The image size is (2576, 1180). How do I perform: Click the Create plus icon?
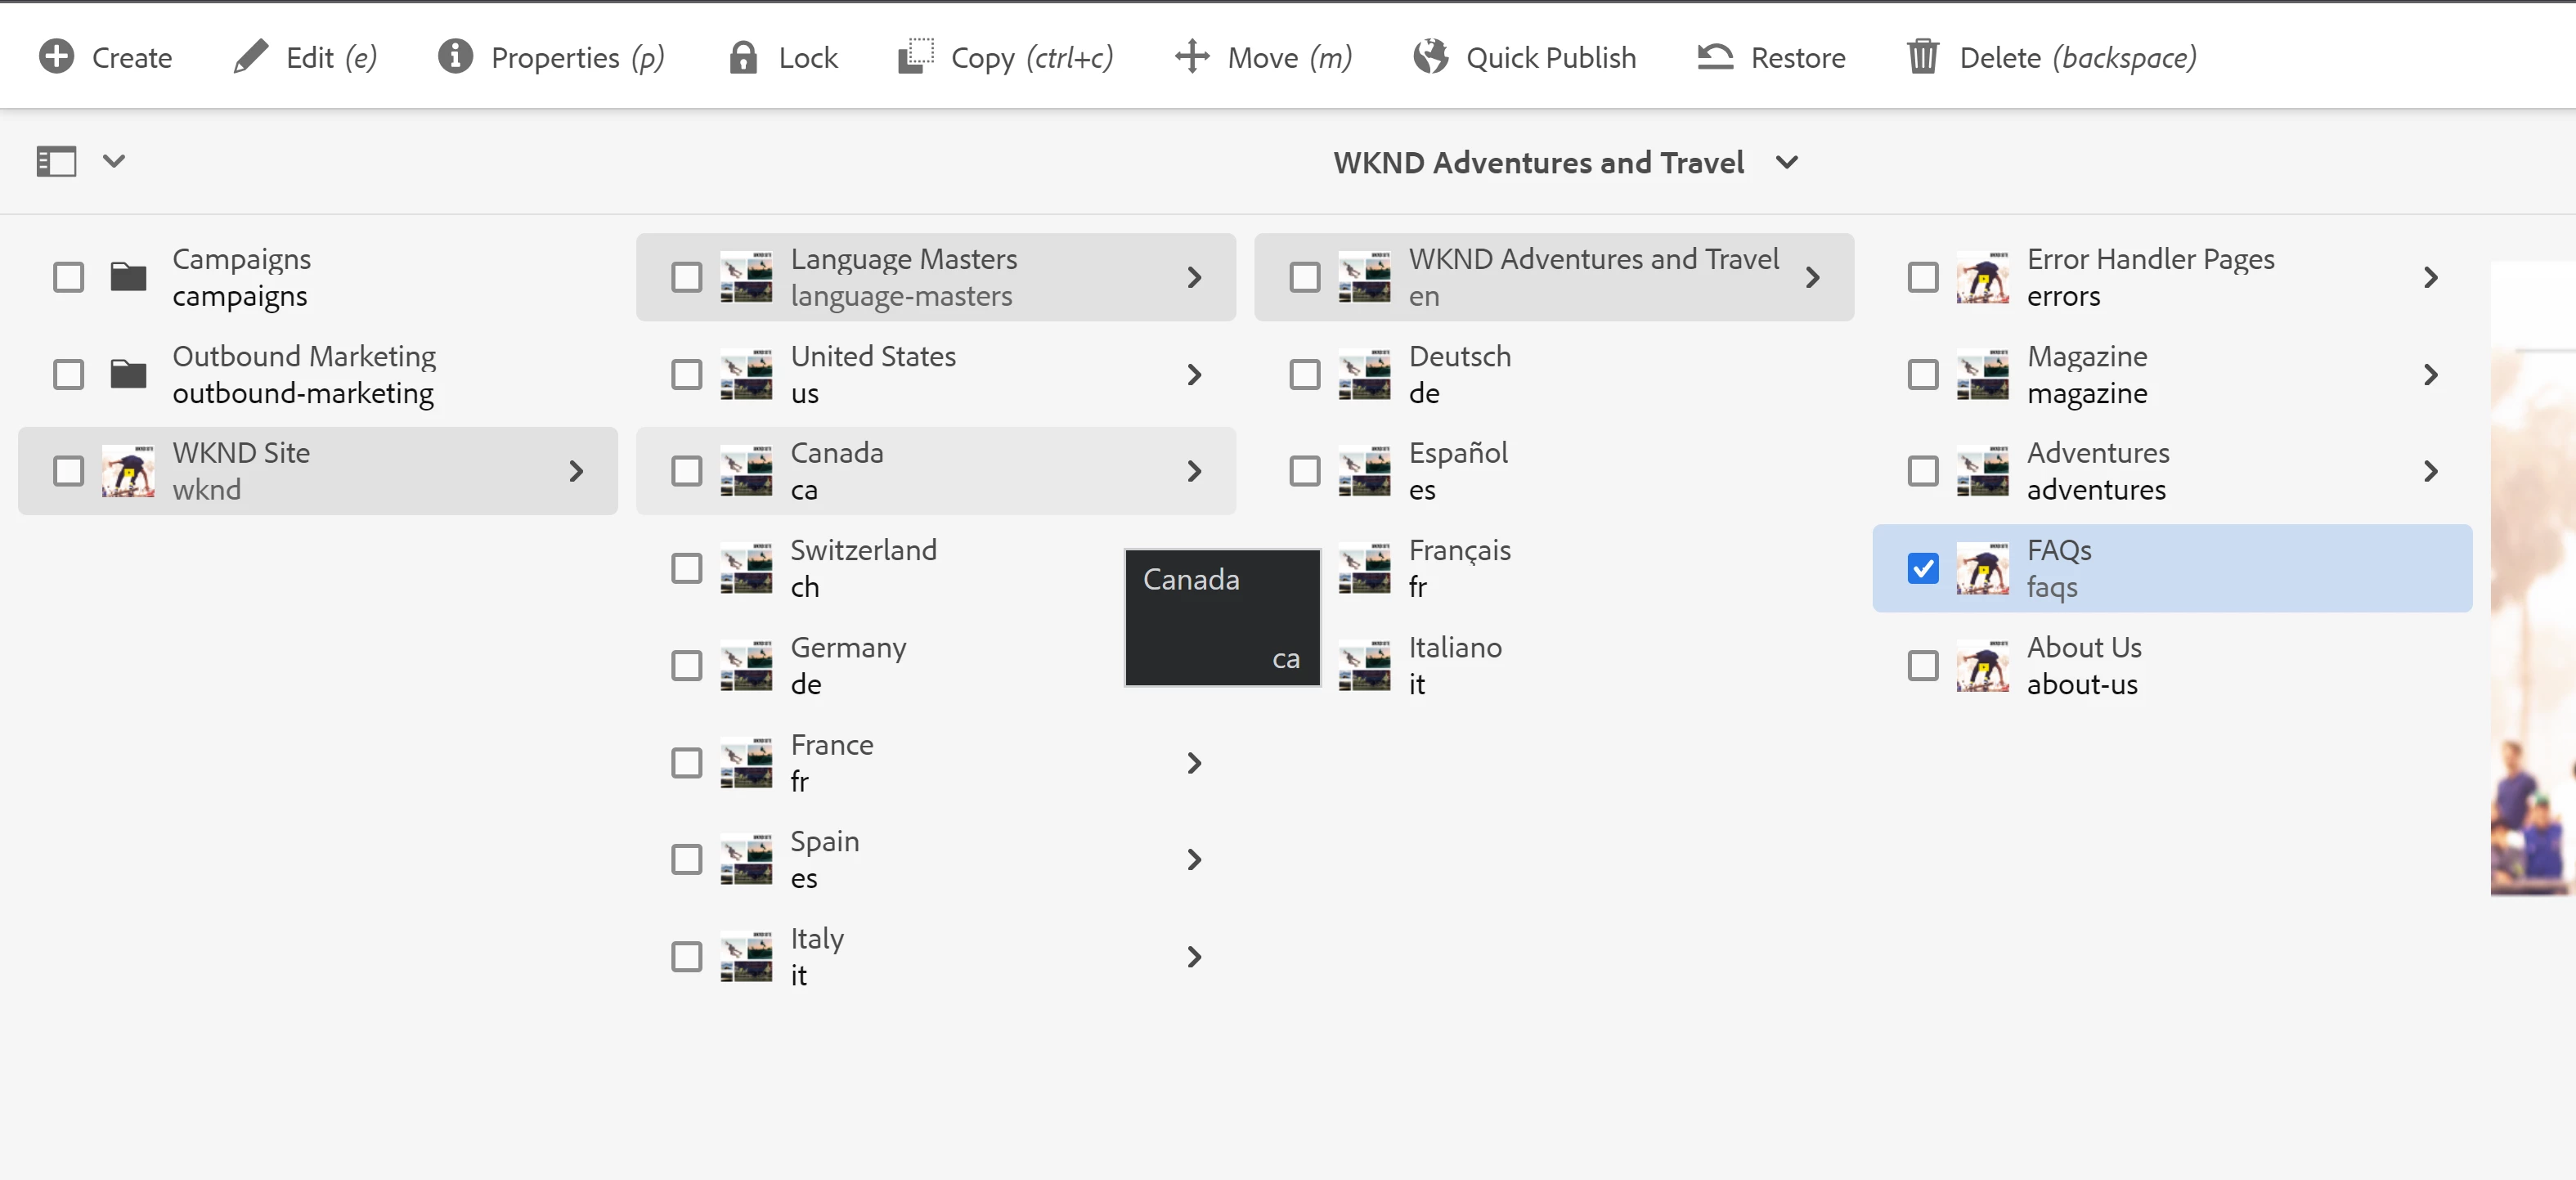56,57
